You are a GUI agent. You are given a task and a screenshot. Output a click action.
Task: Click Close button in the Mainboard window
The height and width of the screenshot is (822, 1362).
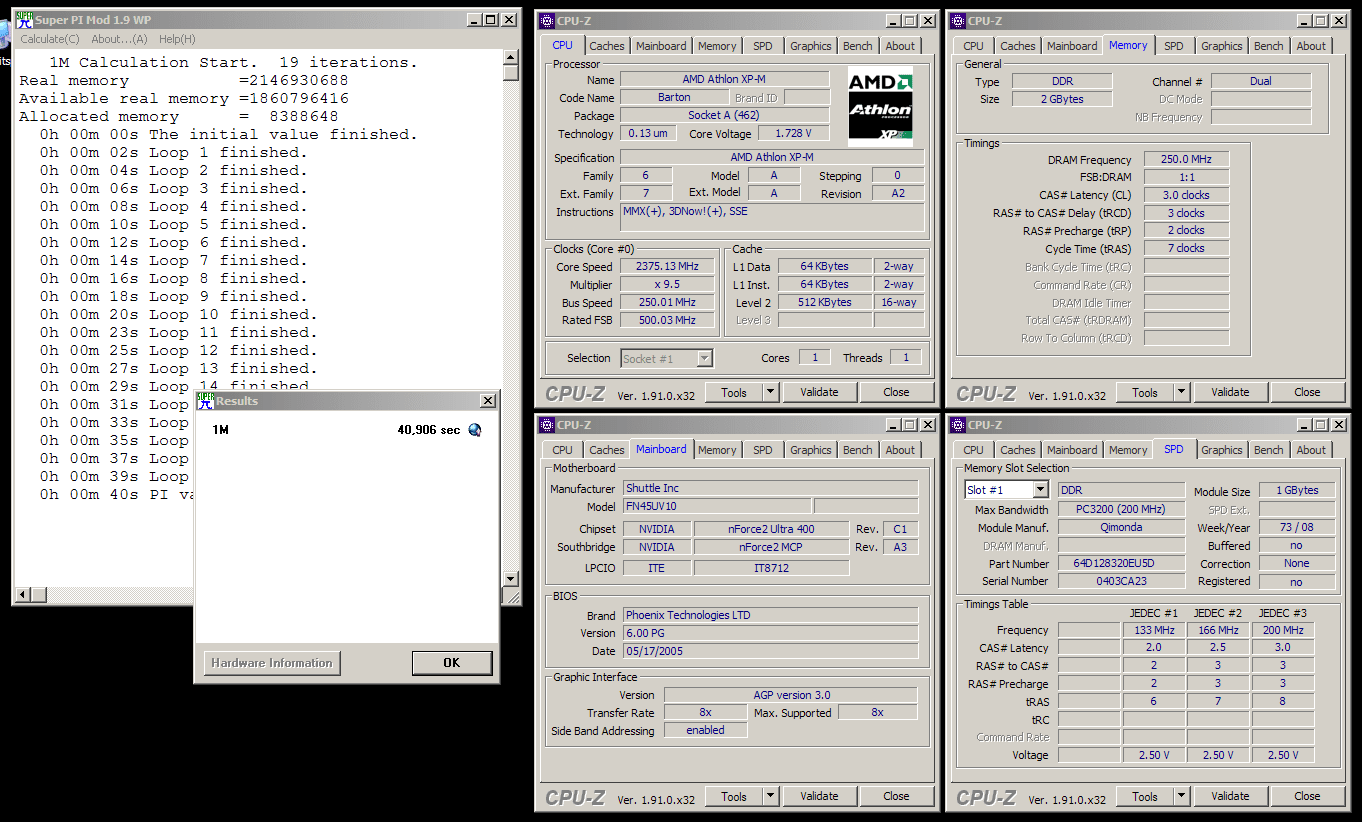[896, 796]
